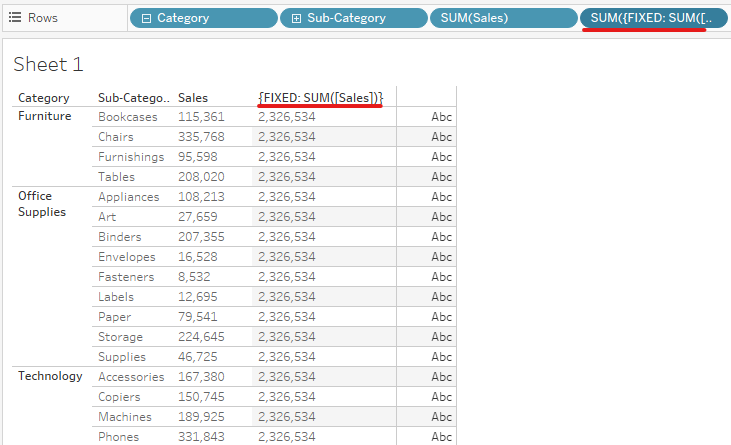The width and height of the screenshot is (731, 445).
Task: Select the Technology category label
Action: tap(50, 376)
